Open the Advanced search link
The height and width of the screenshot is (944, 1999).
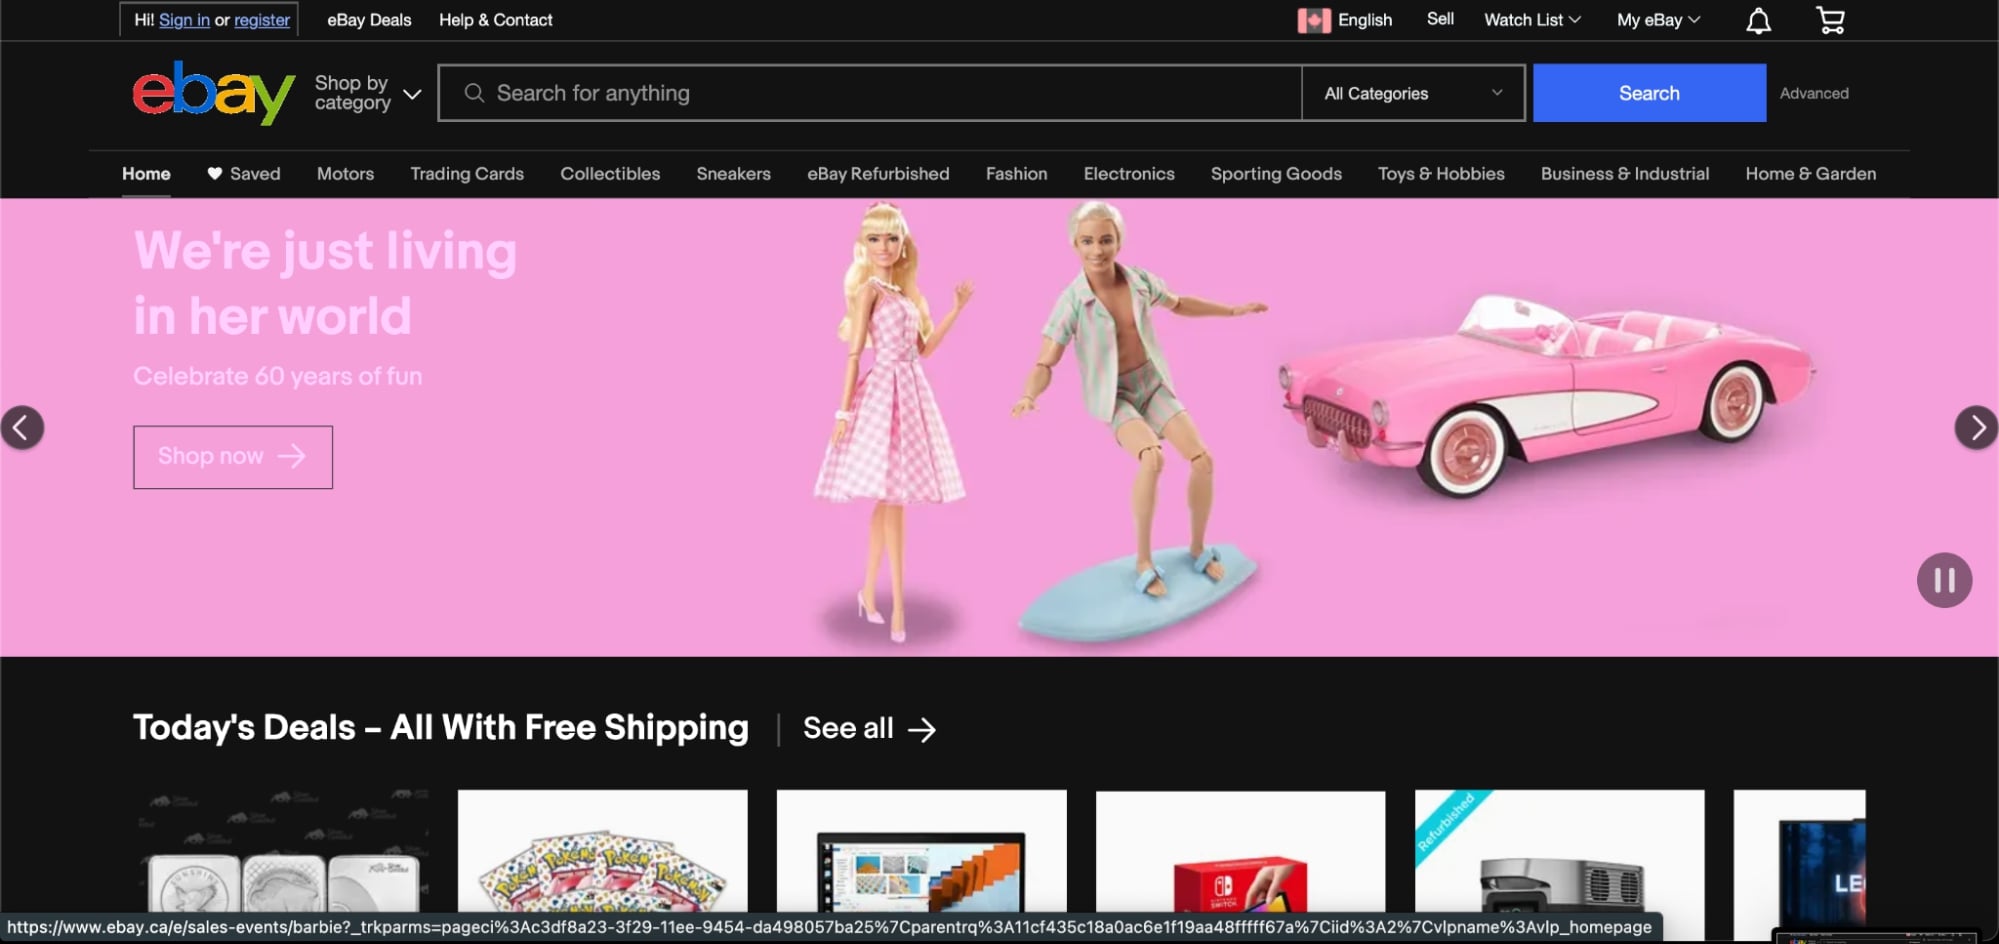pos(1814,93)
